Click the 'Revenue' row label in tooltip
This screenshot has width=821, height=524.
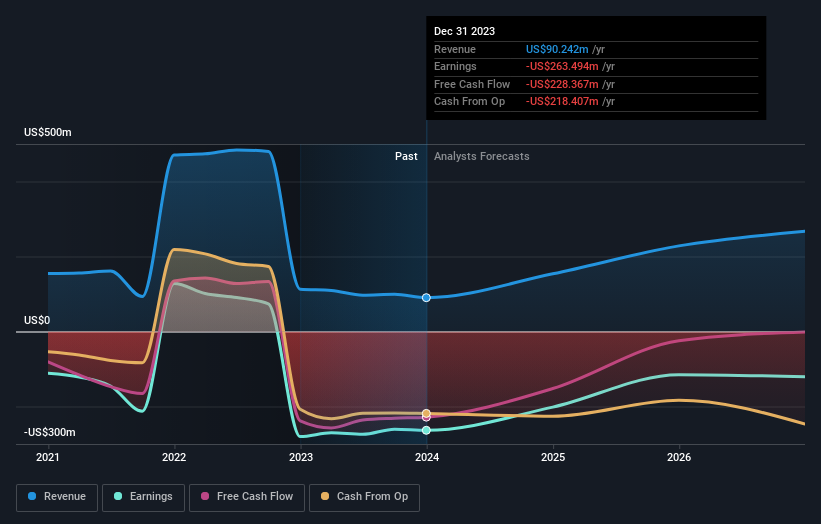(455, 49)
